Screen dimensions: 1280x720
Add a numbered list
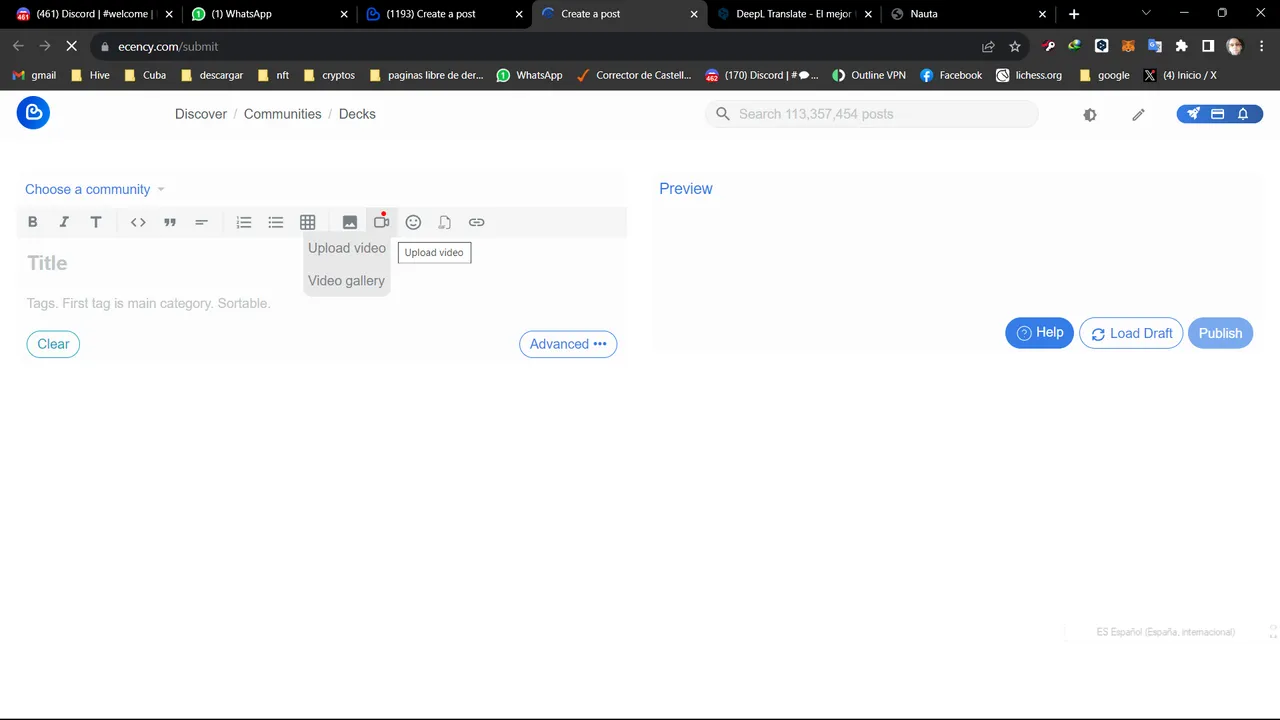[x=244, y=222]
